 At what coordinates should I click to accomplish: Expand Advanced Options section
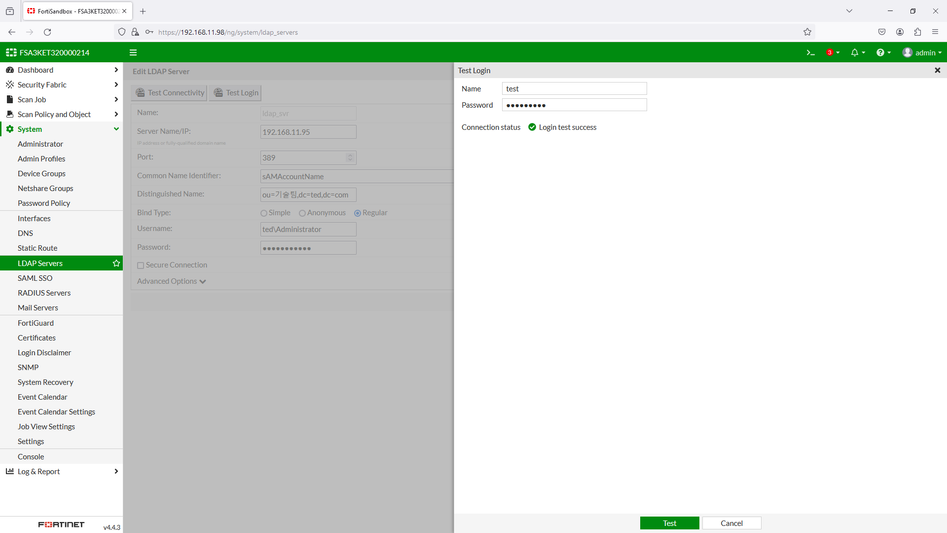click(x=172, y=281)
